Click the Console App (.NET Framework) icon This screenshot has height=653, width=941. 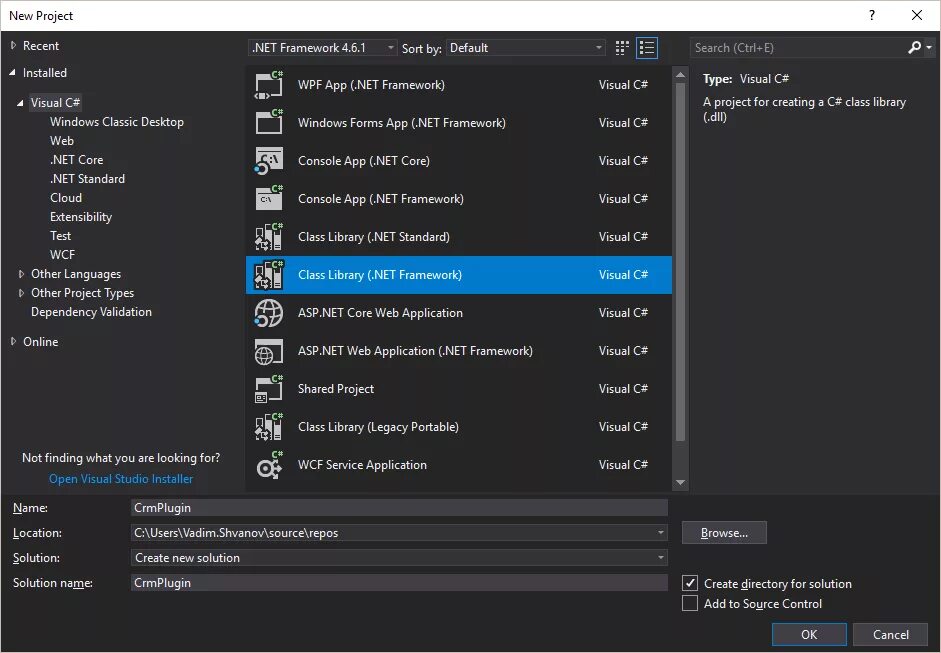269,199
